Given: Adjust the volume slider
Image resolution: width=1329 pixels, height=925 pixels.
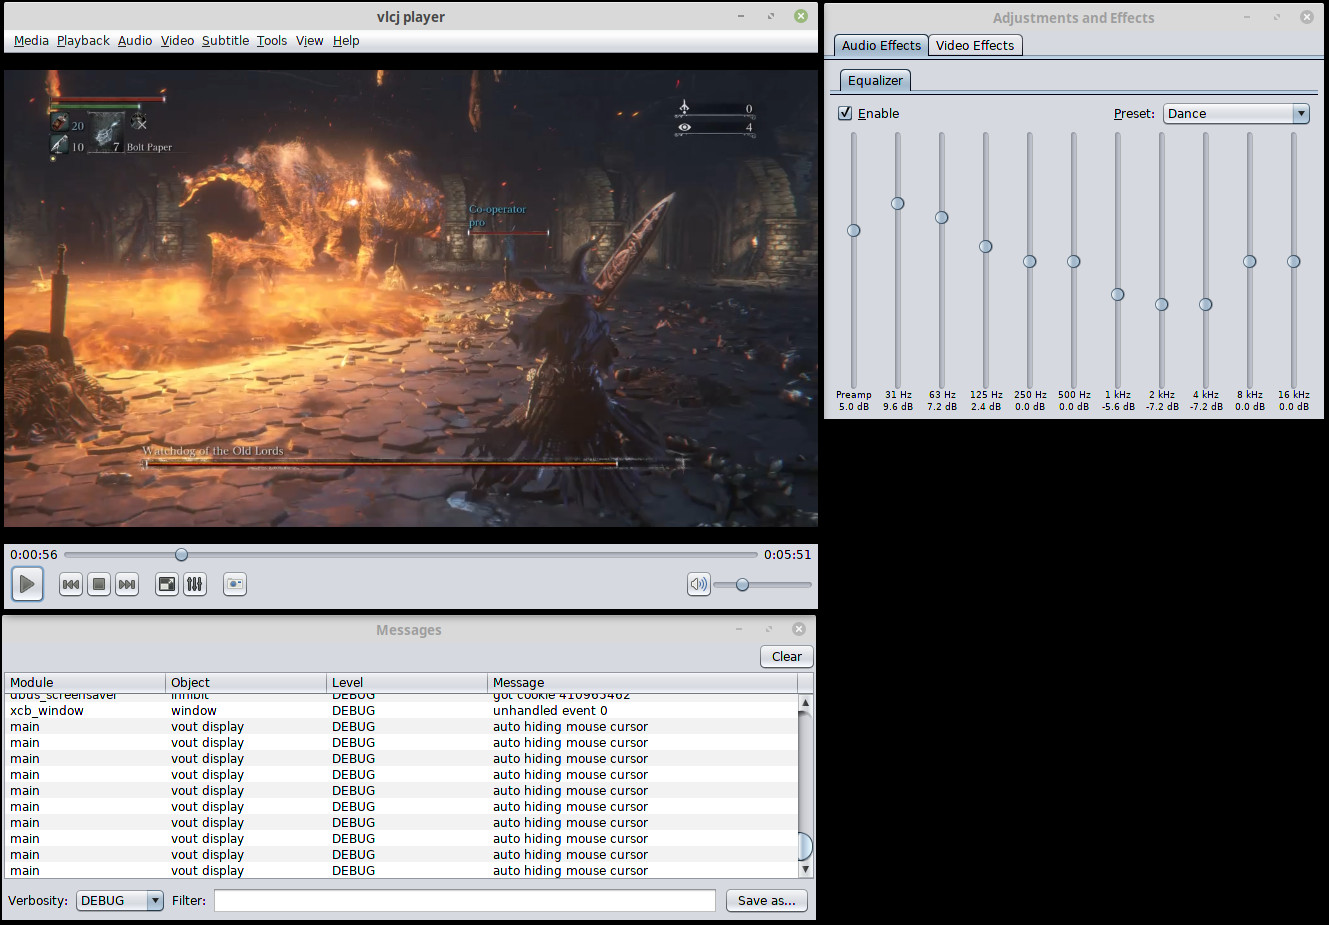Looking at the screenshot, I should [x=762, y=585].
